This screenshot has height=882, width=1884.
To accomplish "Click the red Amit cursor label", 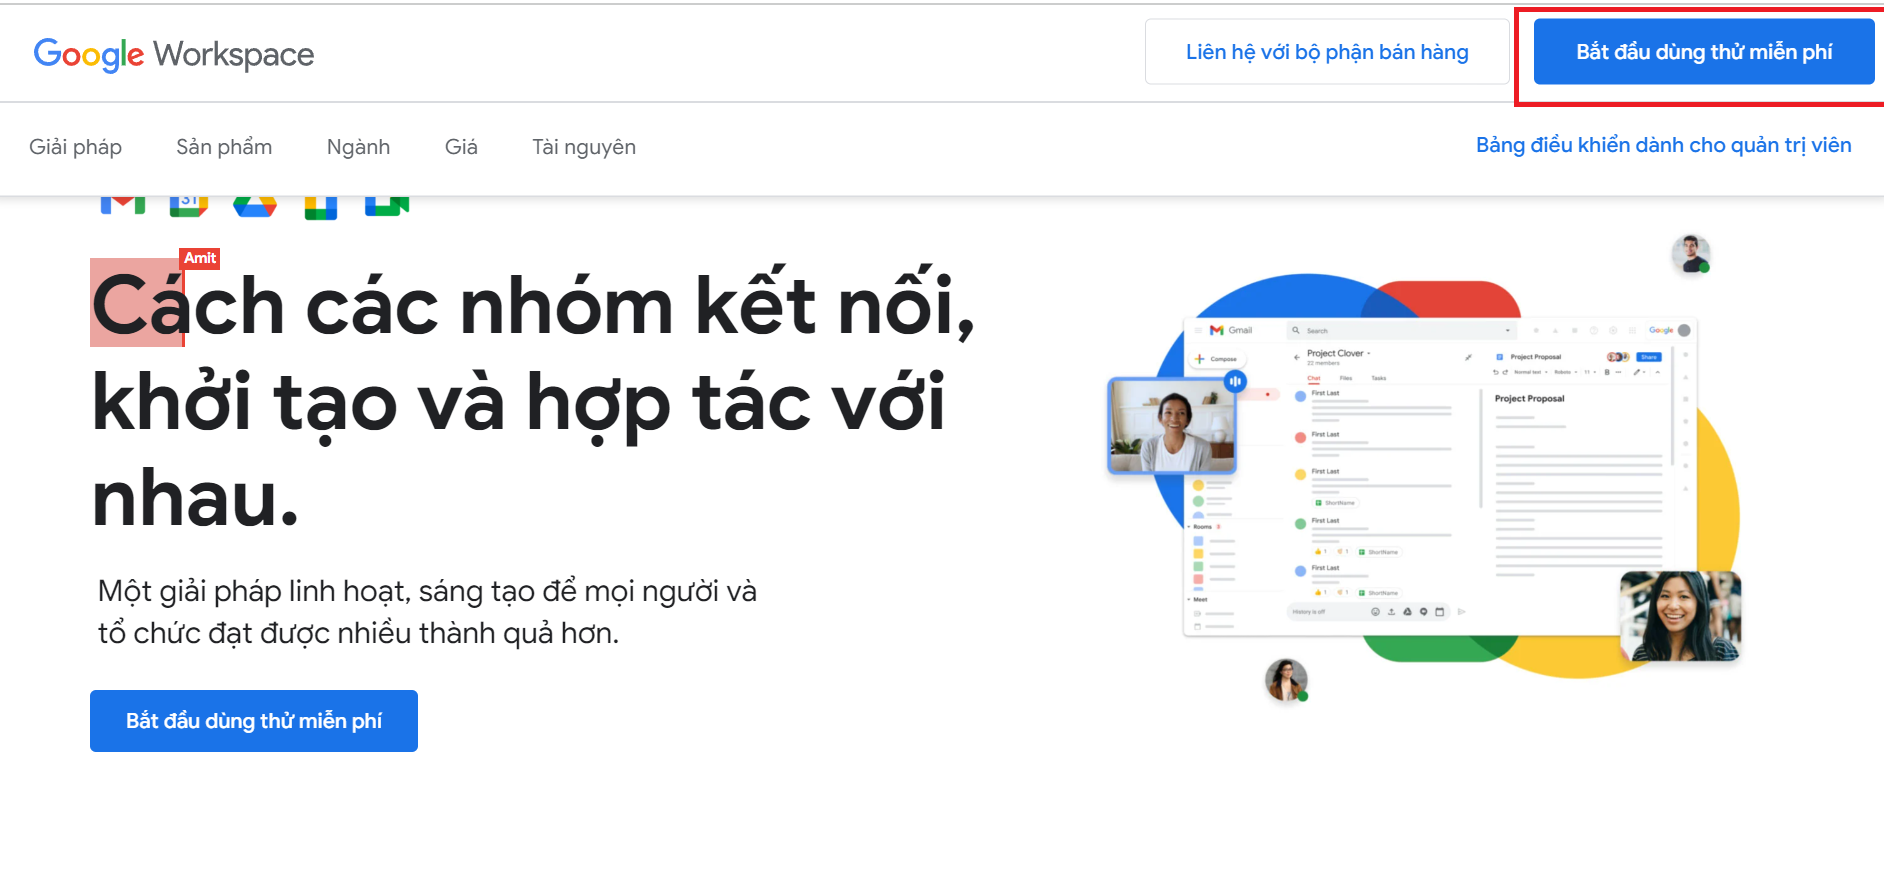I will point(200,258).
